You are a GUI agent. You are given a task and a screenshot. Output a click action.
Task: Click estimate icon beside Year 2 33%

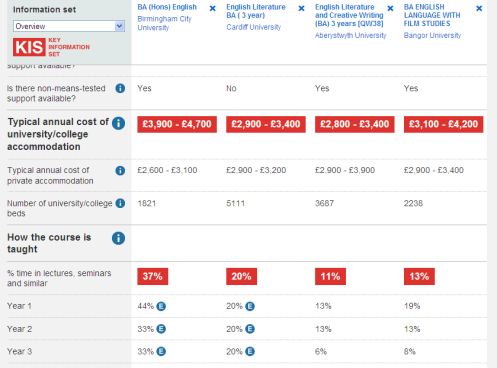click(x=161, y=329)
